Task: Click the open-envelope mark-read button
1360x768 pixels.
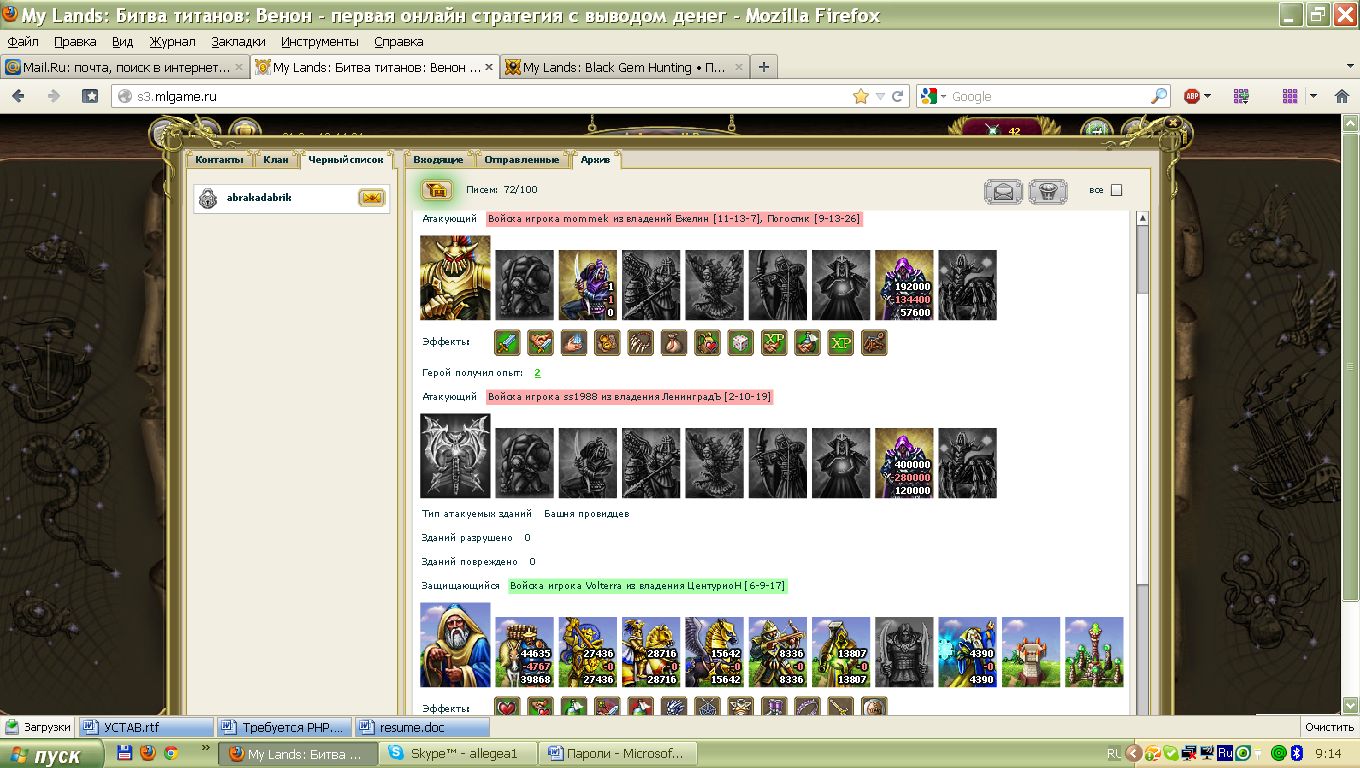Action: click(x=1003, y=191)
